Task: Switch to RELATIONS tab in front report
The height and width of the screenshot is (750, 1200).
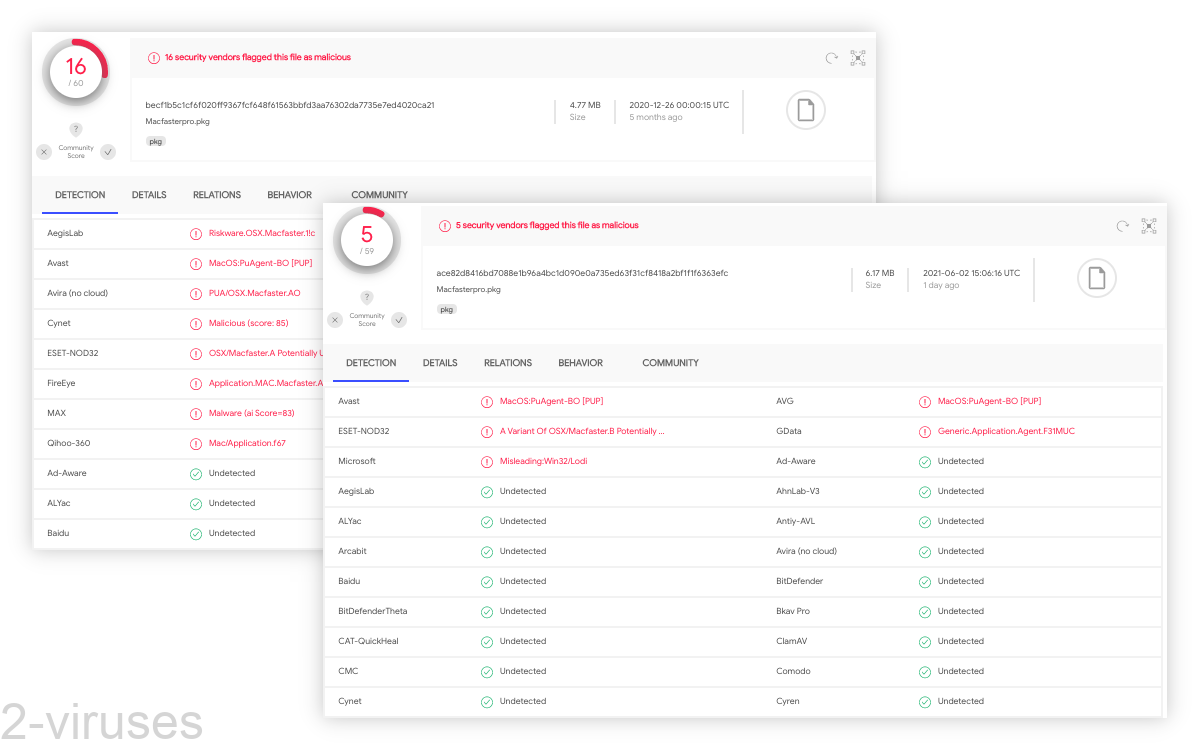Action: click(x=508, y=363)
